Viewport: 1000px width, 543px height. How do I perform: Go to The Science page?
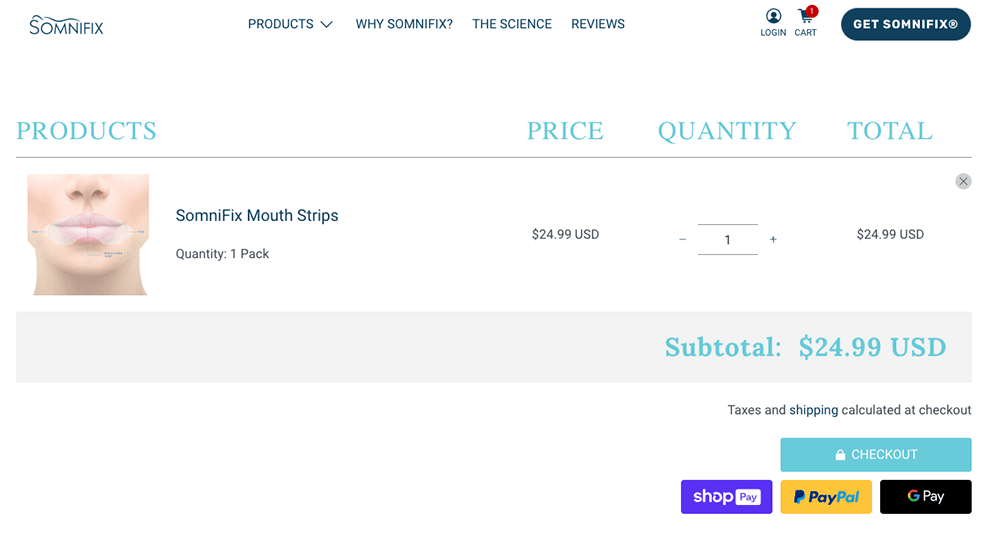pos(512,24)
